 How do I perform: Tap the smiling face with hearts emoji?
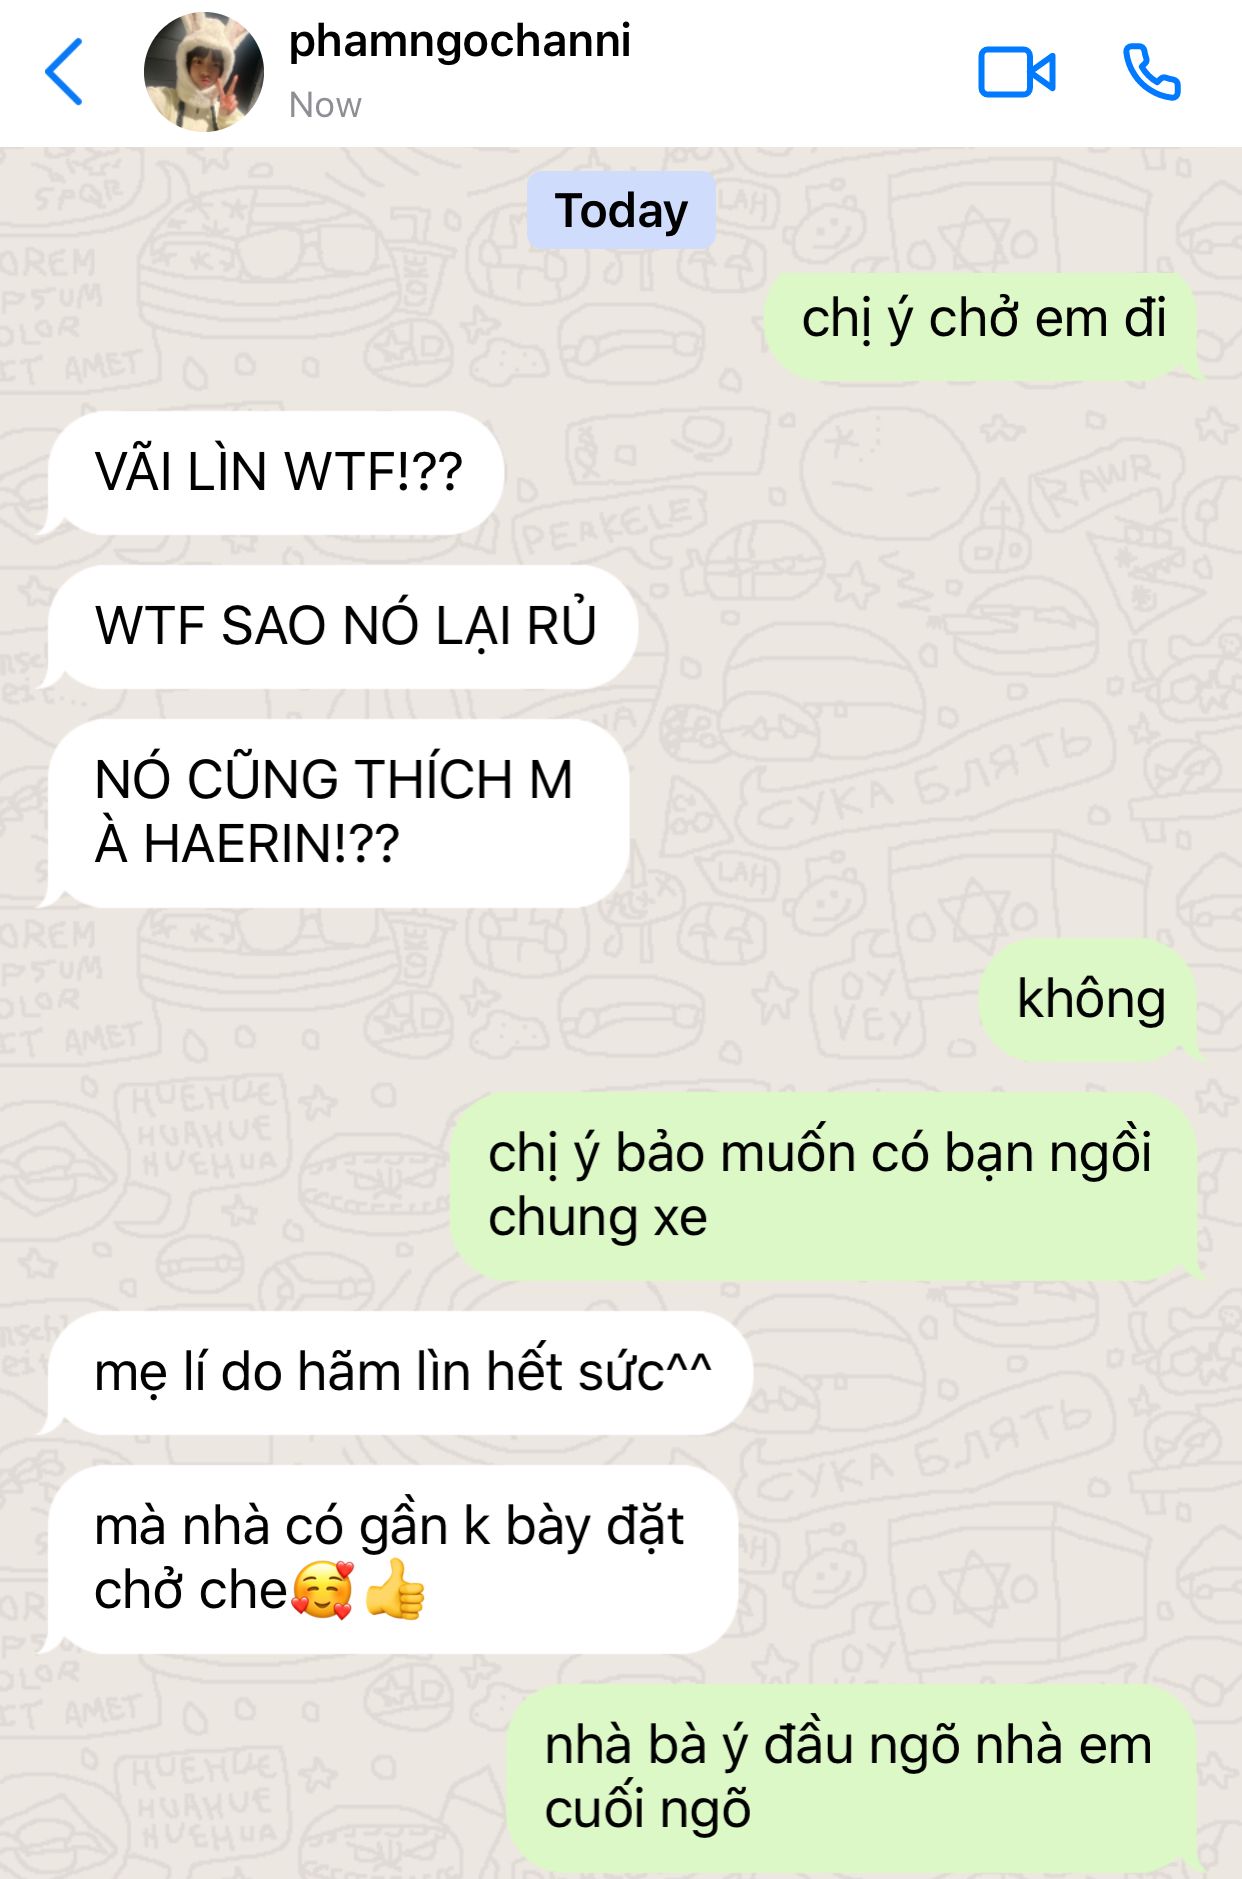(x=322, y=1589)
